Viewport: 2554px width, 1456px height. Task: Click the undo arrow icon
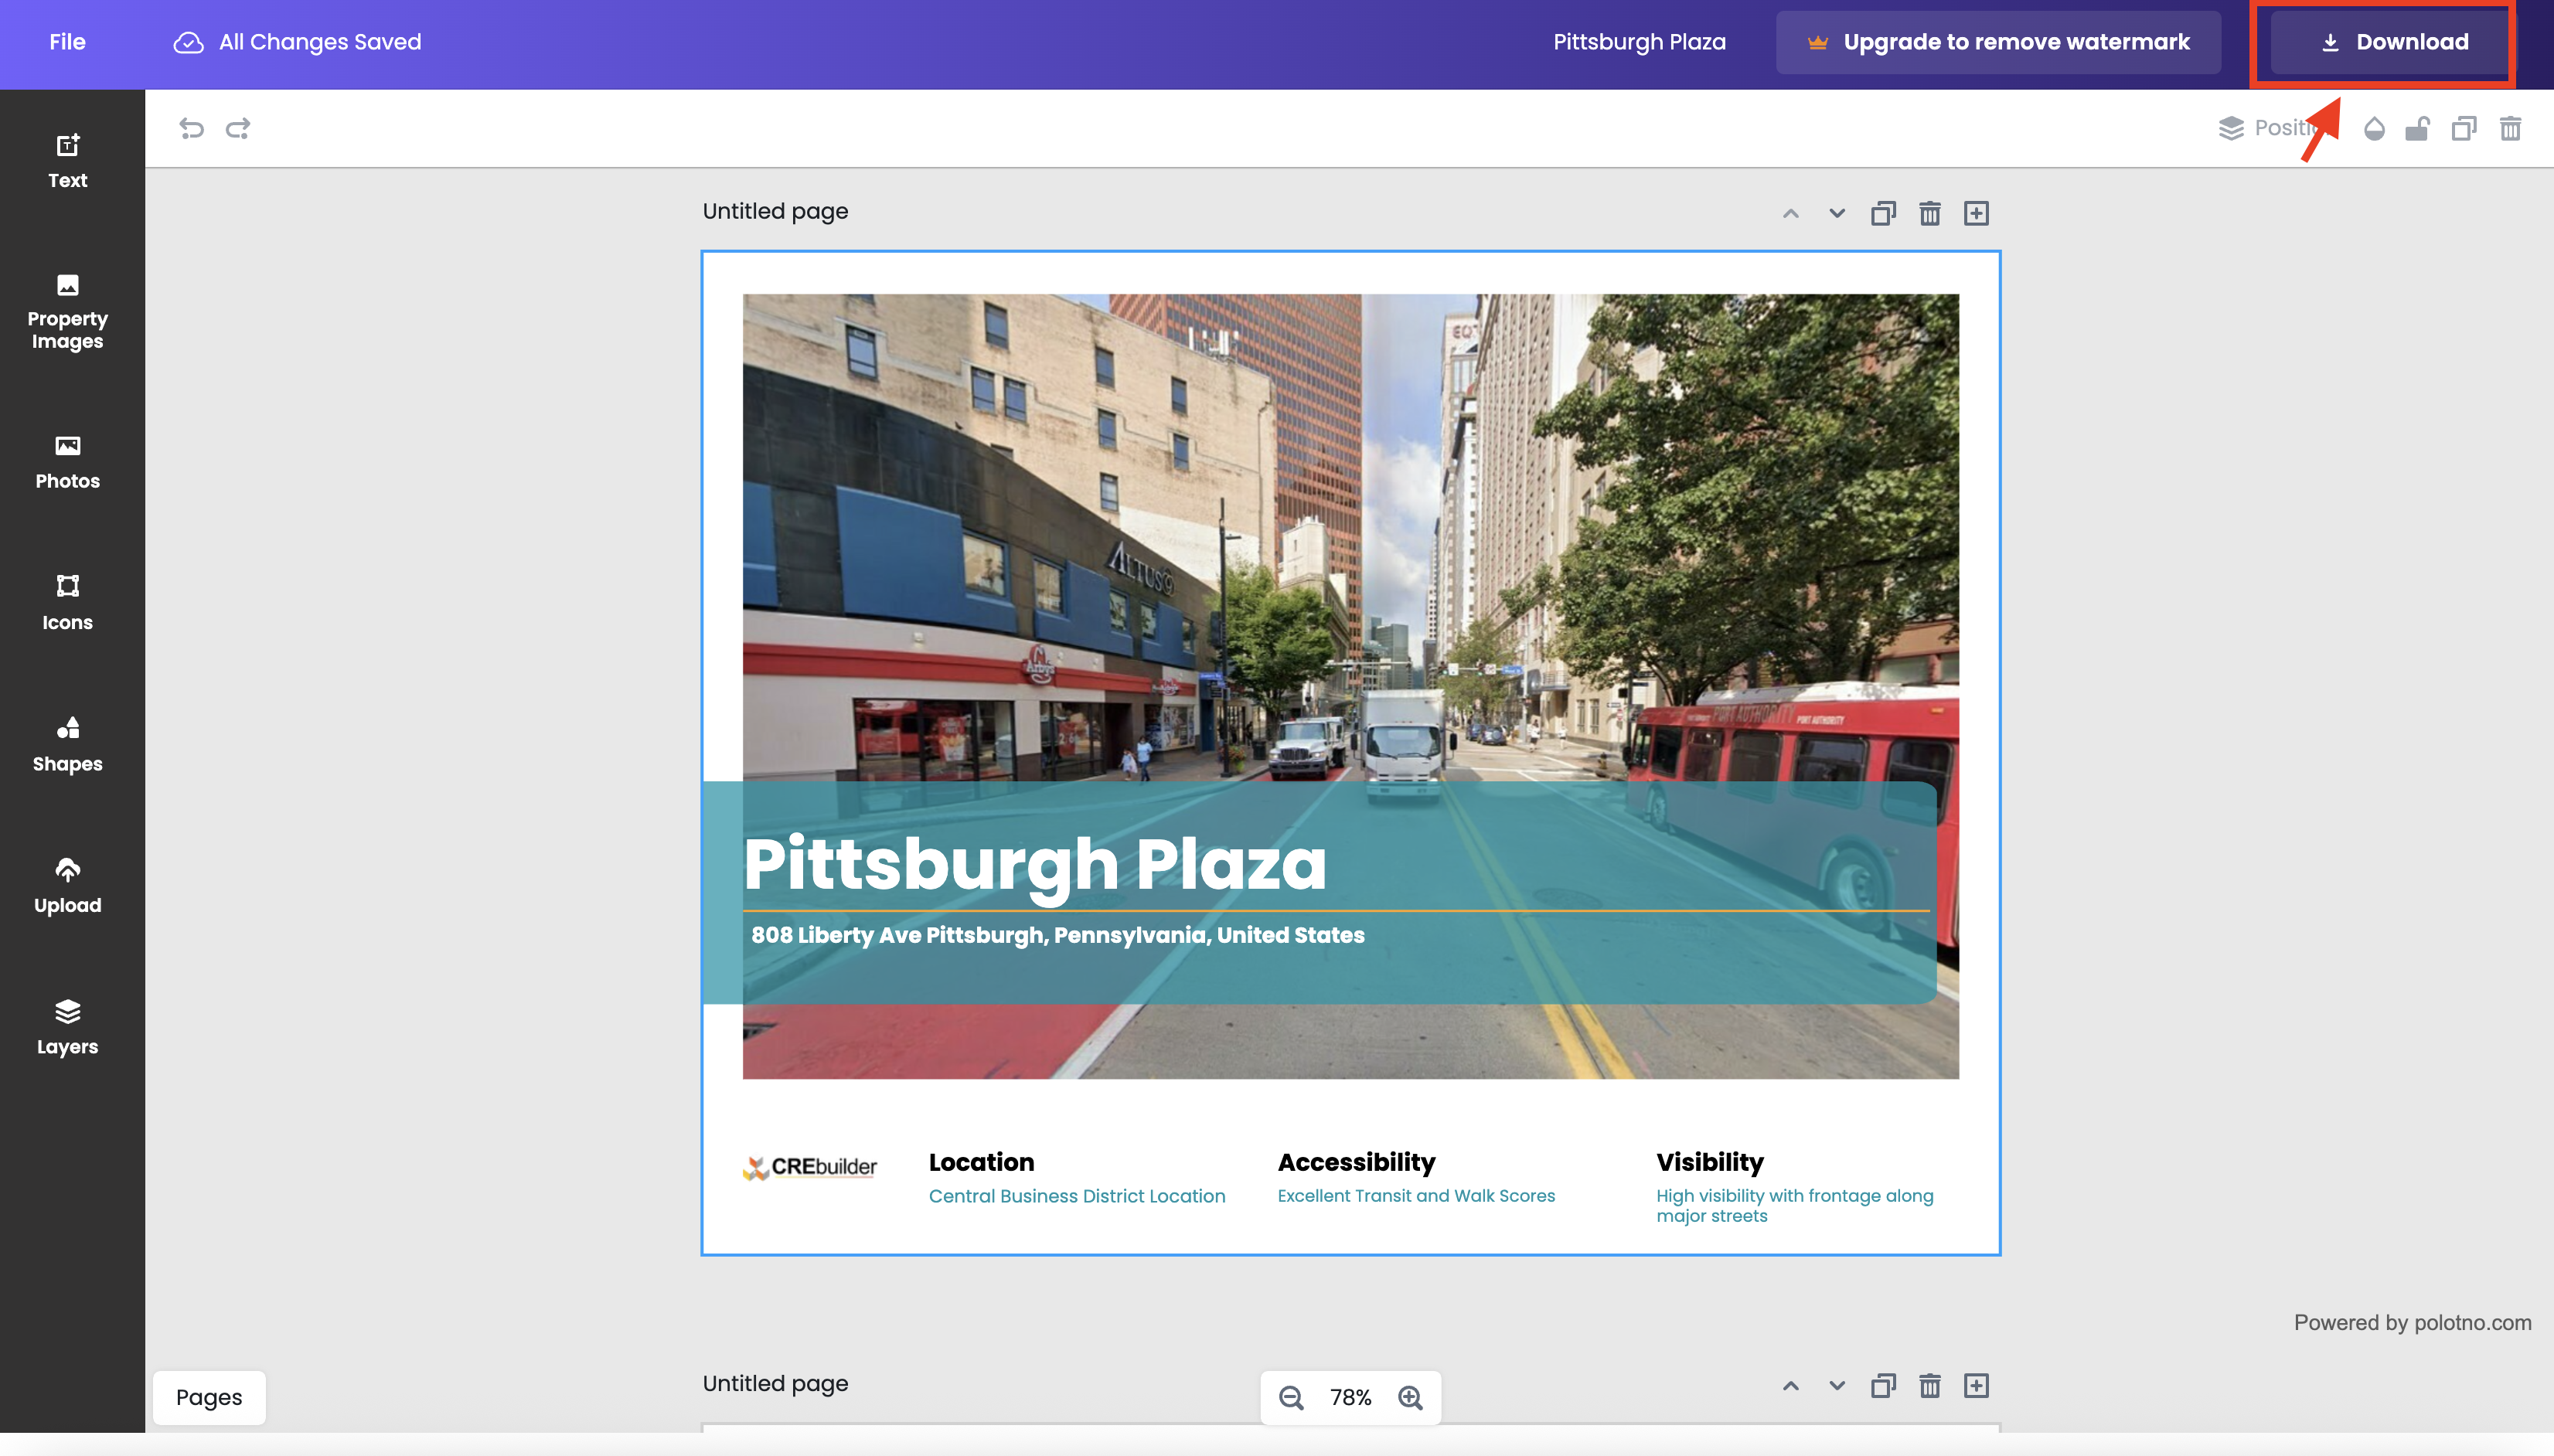click(191, 128)
